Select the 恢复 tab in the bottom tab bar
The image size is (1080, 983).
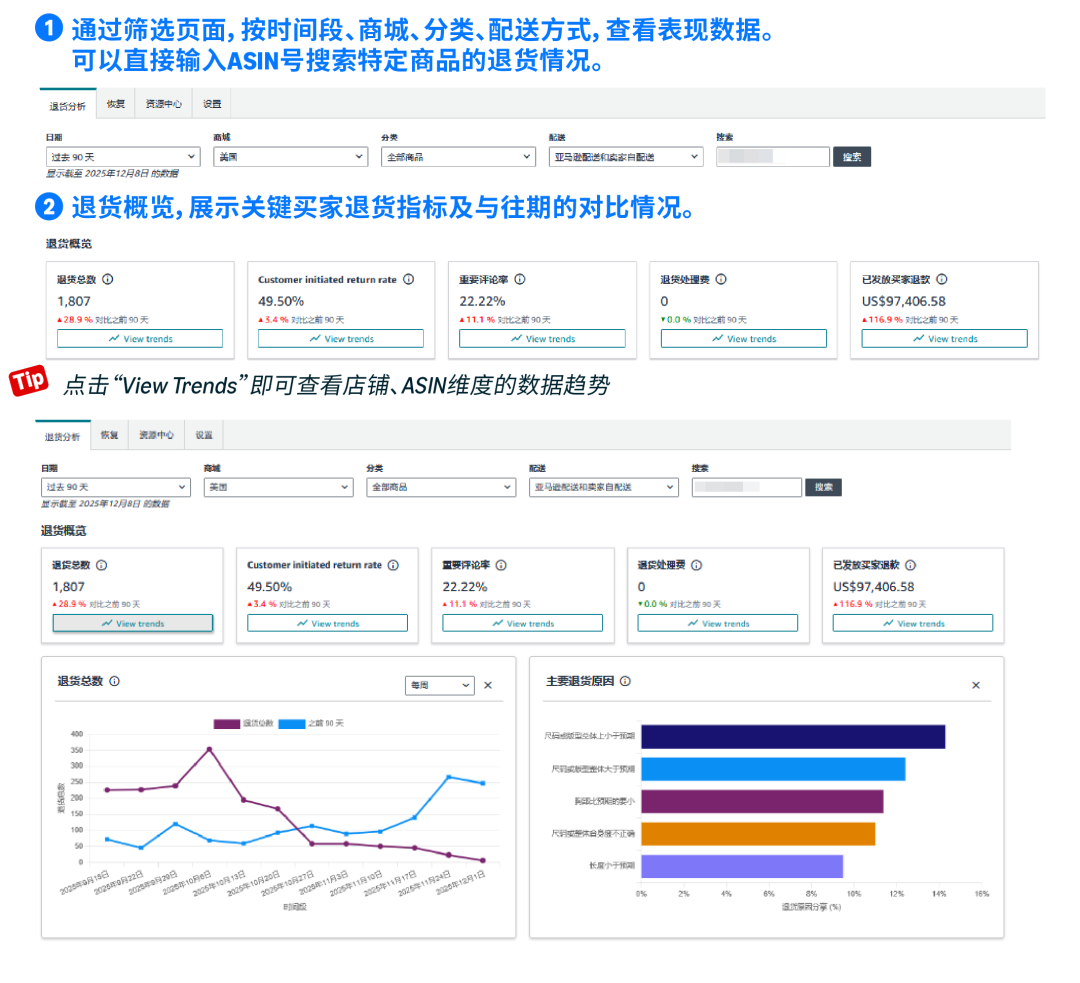(x=109, y=436)
